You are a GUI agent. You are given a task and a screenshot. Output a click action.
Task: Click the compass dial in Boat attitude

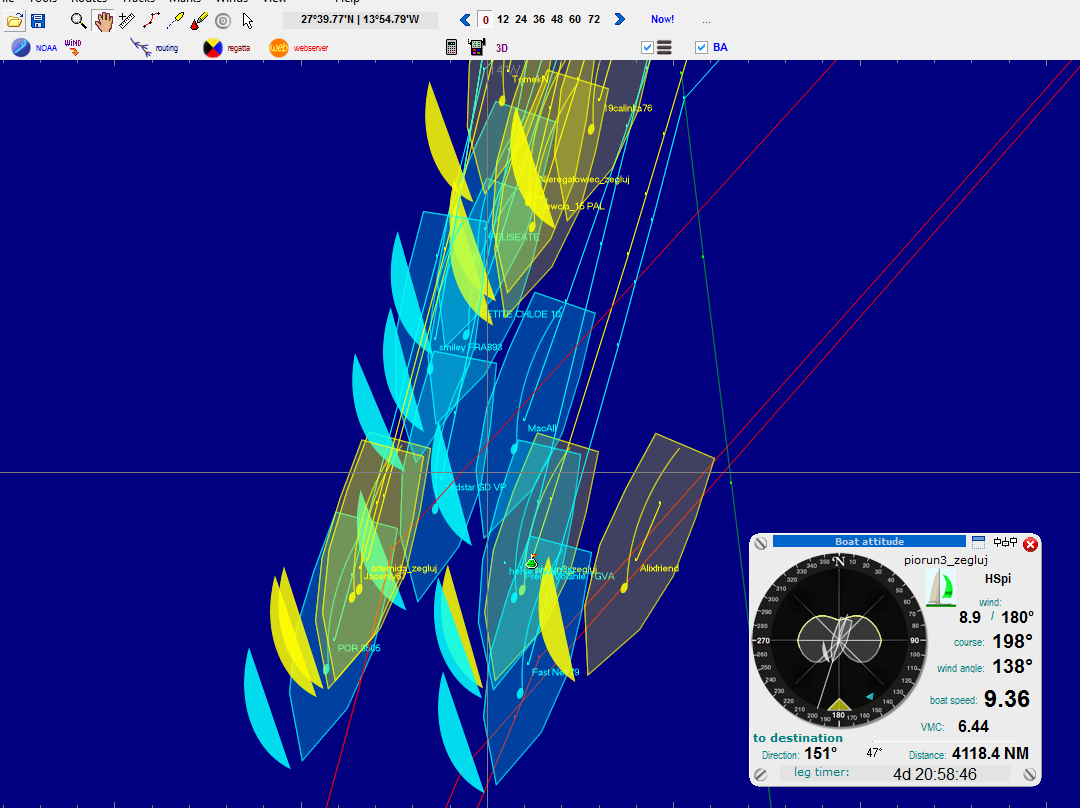pos(838,641)
